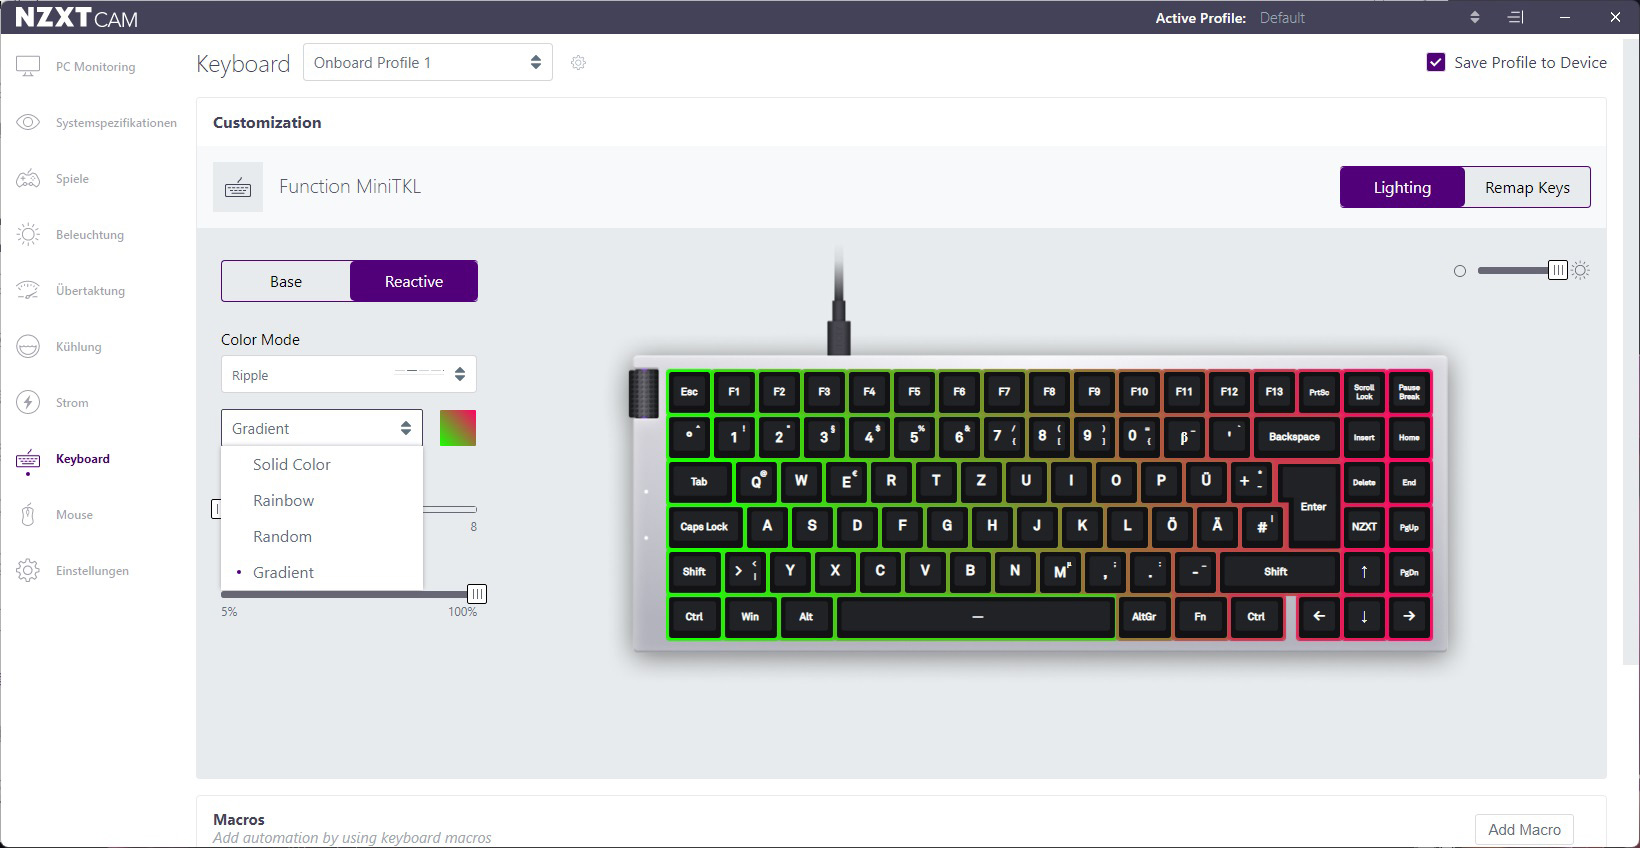Select the Esc key on keyboard image
This screenshot has height=848, width=1640.
689,391
